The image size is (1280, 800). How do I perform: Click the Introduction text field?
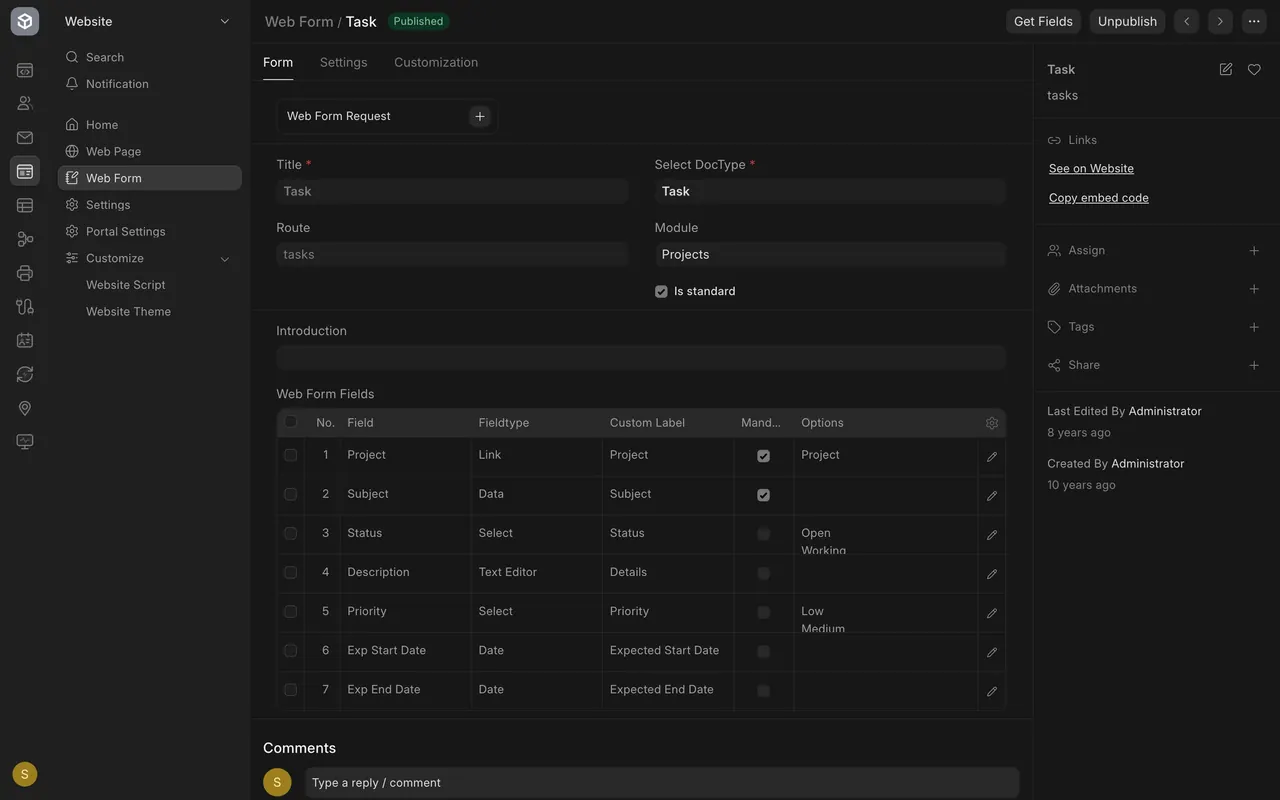641,357
